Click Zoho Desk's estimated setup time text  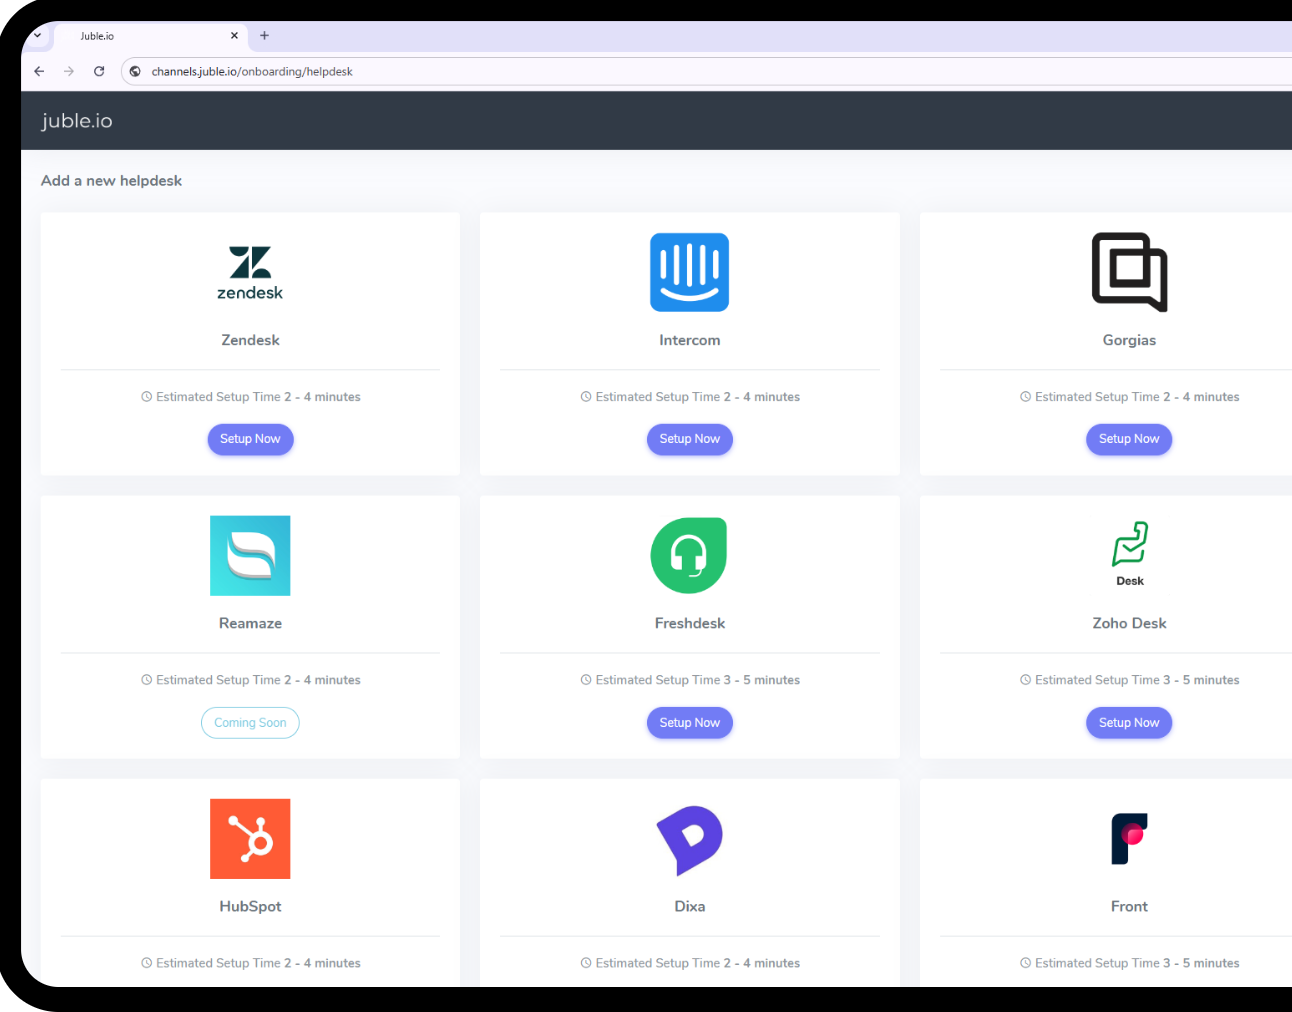coord(1137,680)
